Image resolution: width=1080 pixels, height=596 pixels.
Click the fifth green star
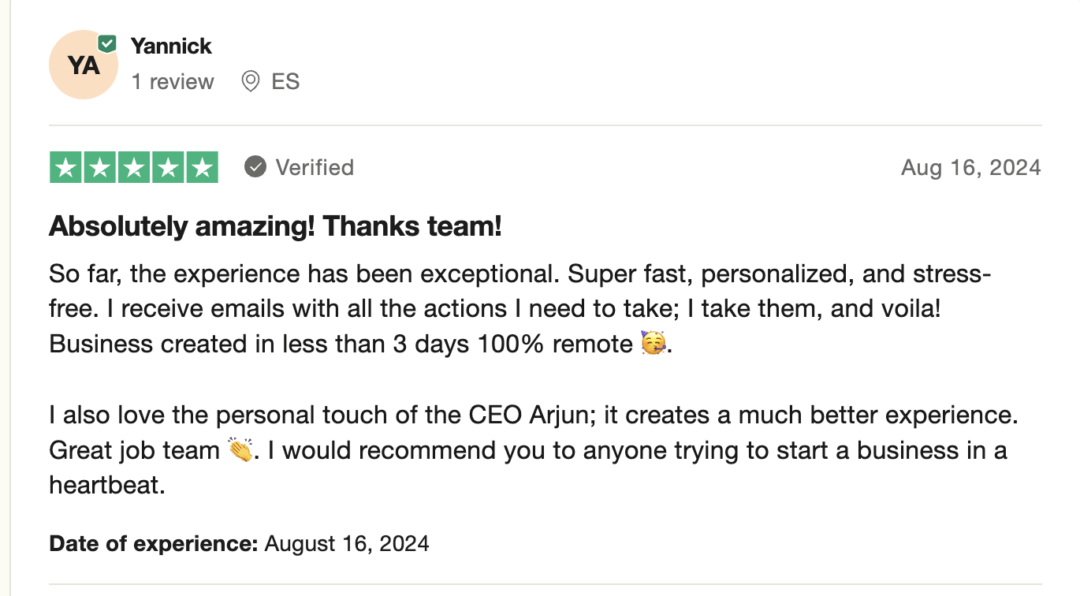coord(202,167)
